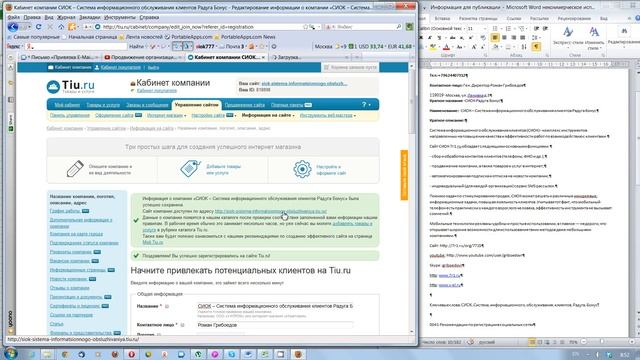The width and height of the screenshot is (640, 360).
Task: Switch to Продвижение организации browser tab
Action: click(143, 58)
